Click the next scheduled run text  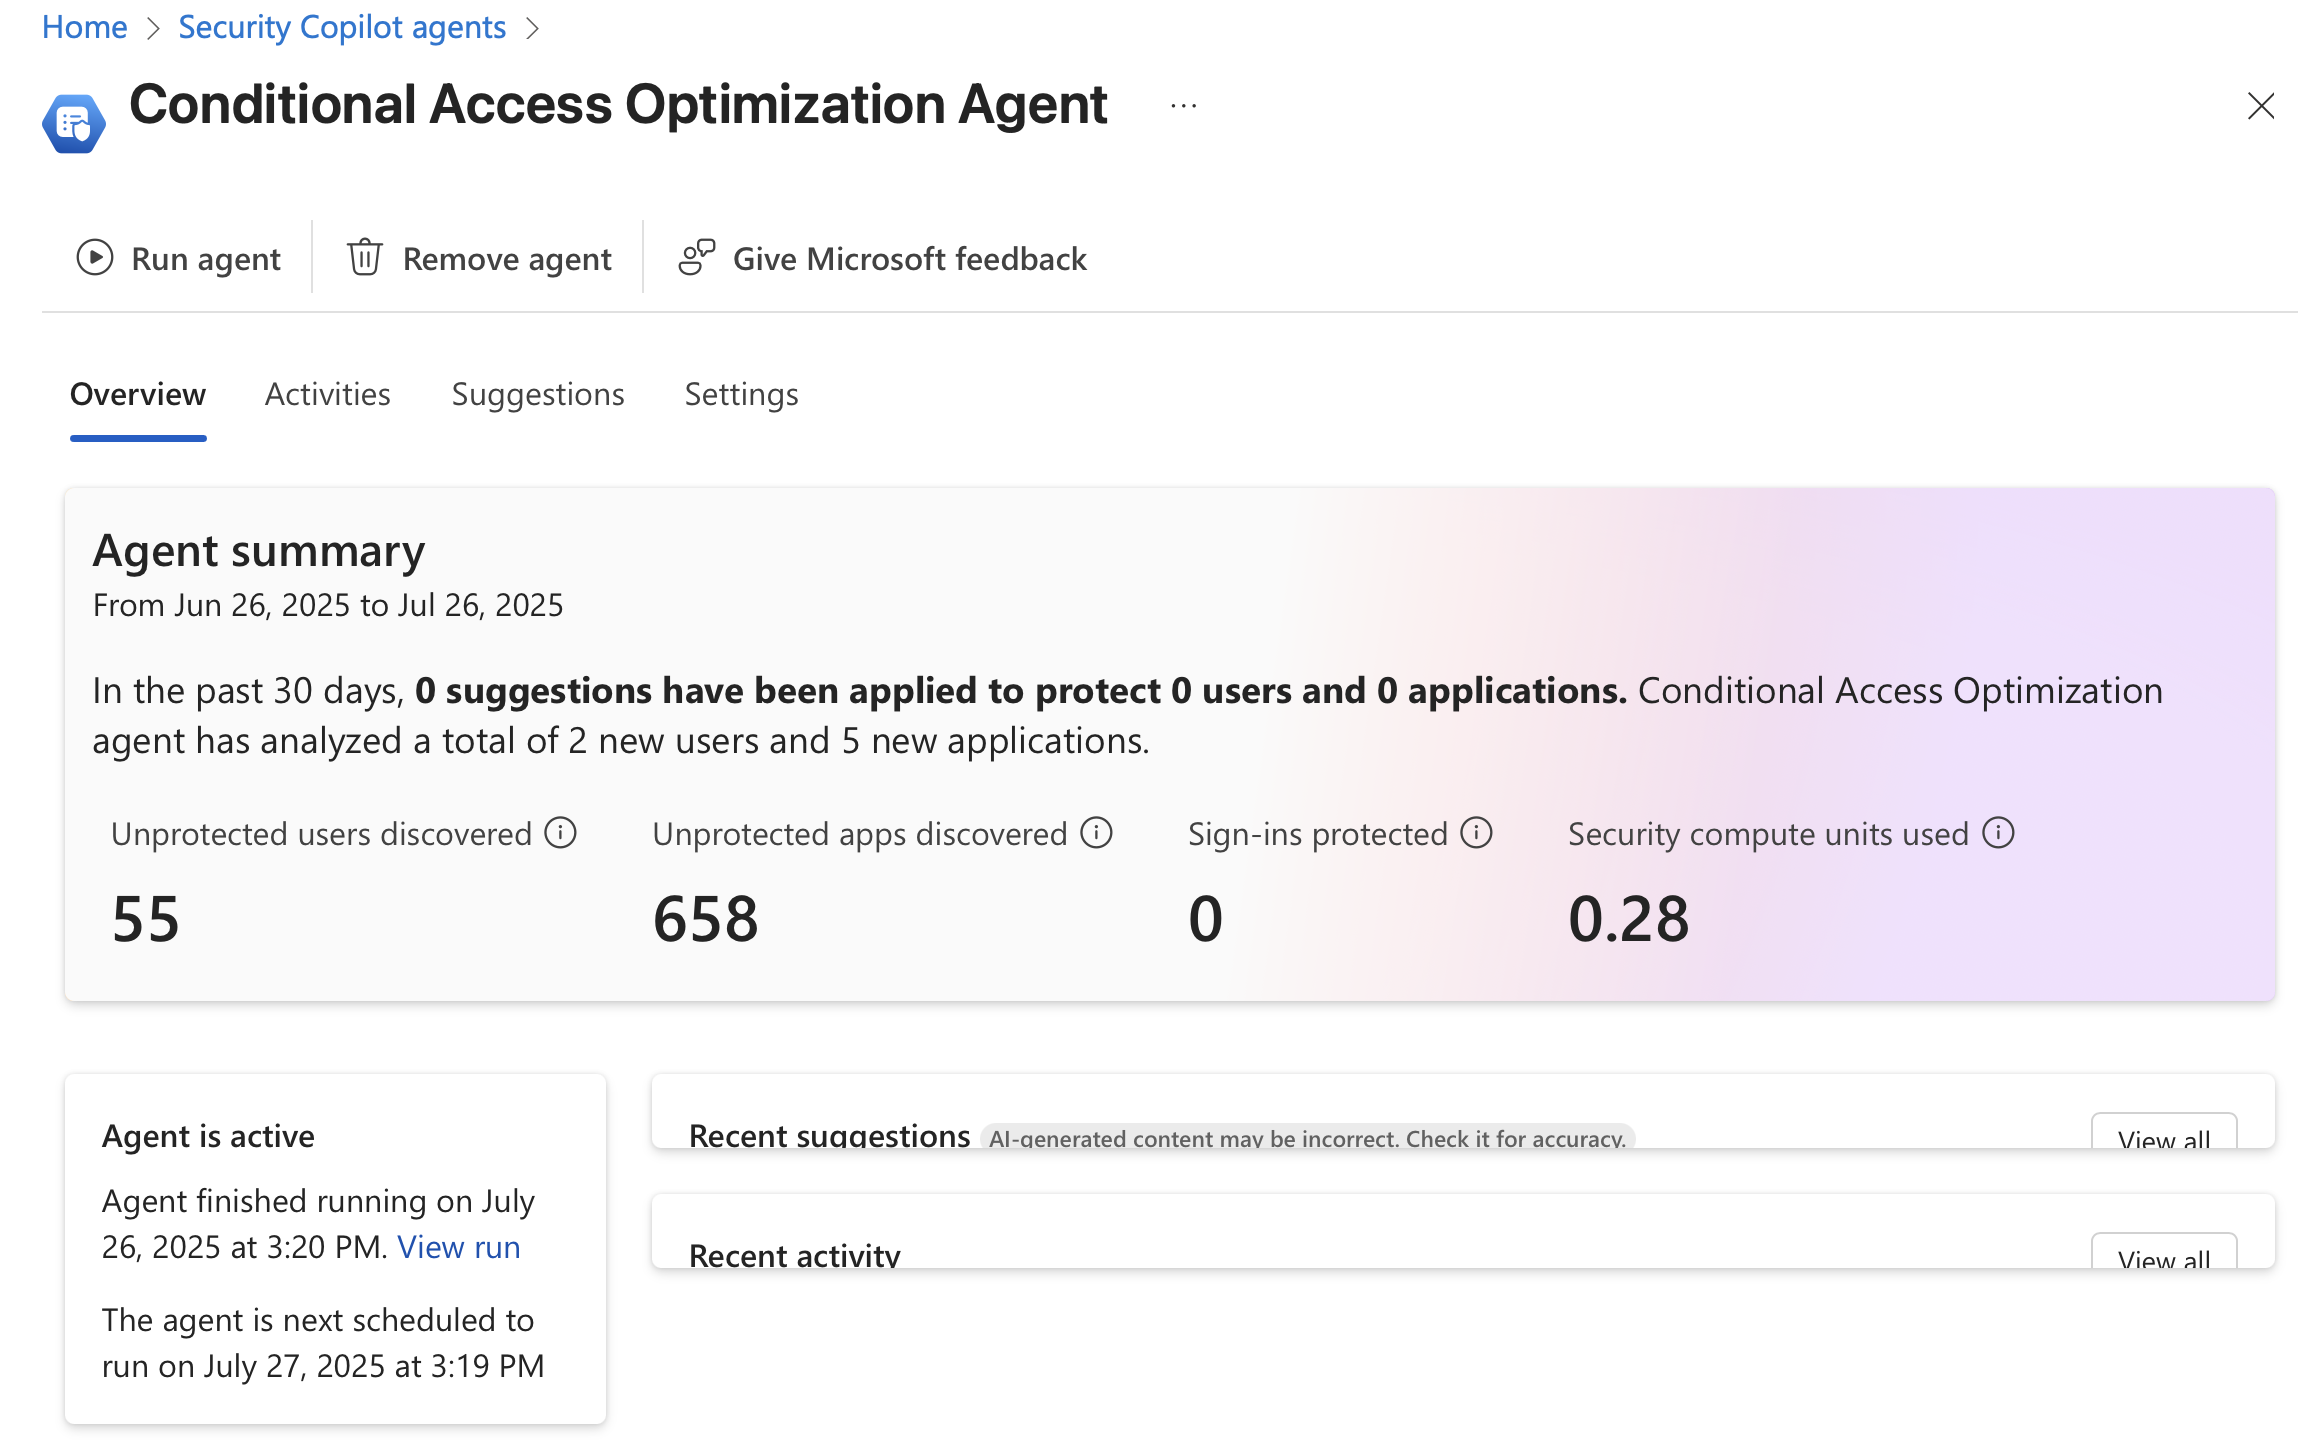323,1343
